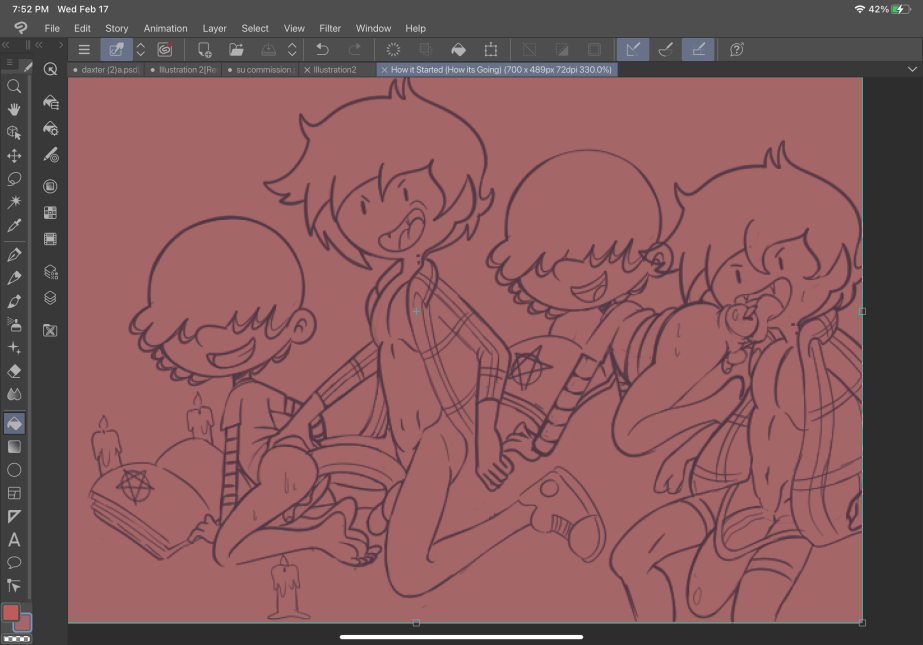
Task: Select the Eyedropper tool
Action: [x=14, y=227]
